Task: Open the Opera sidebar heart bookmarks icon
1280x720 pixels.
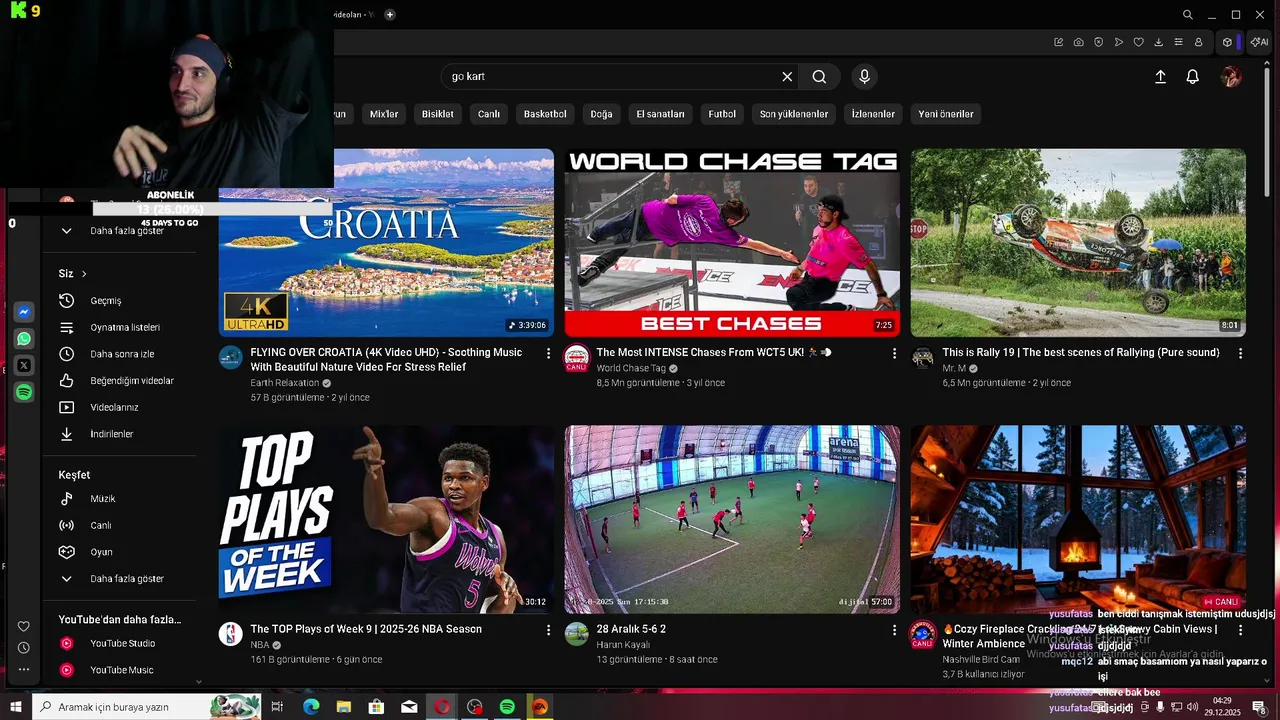Action: (24, 627)
